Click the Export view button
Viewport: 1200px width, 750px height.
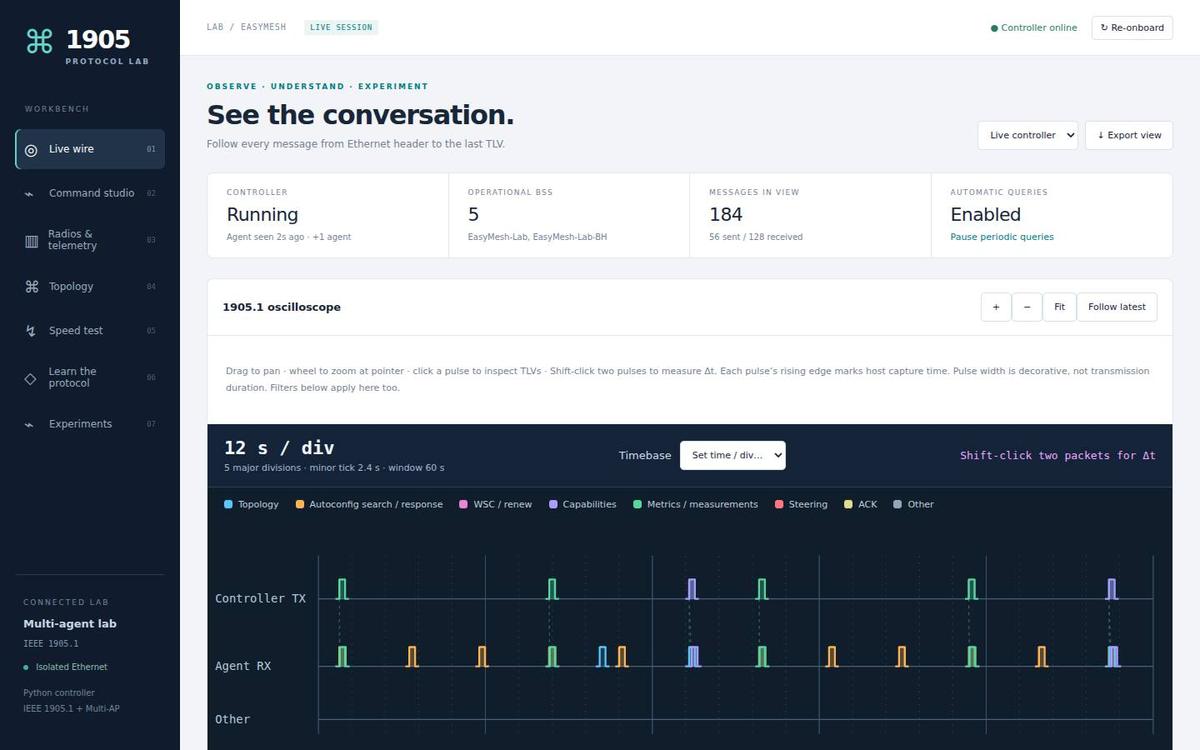[1129, 135]
